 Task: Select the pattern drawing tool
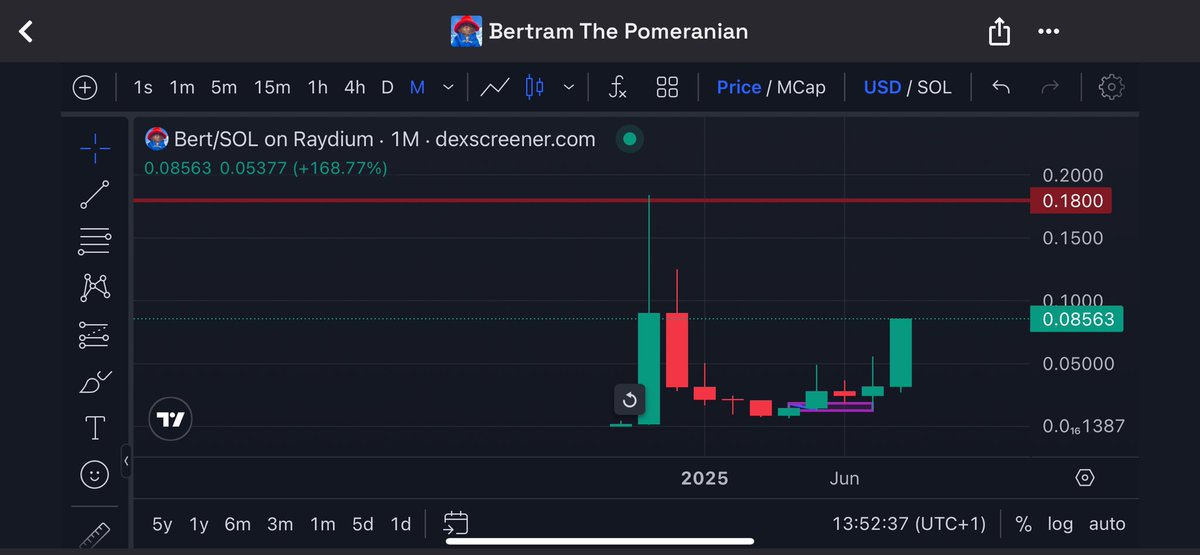pos(95,288)
